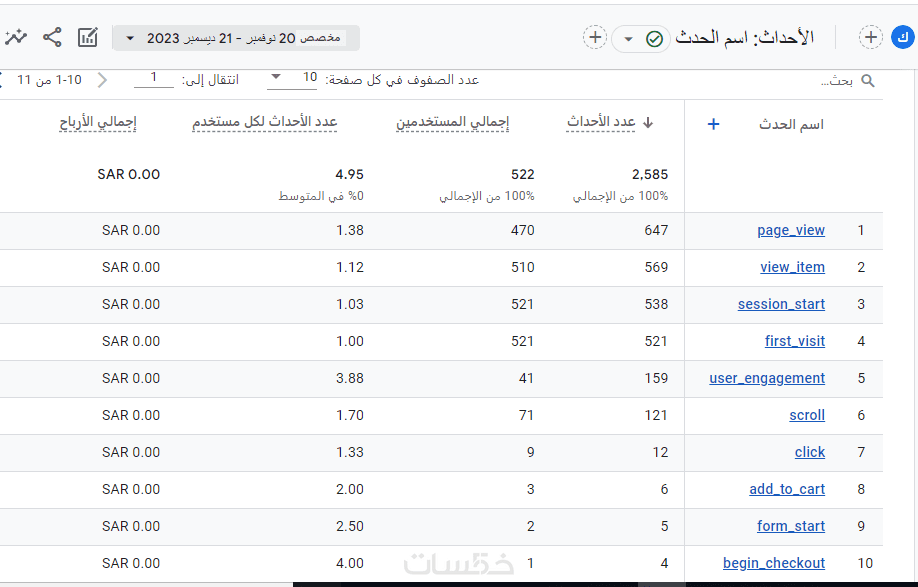Click the search magnifier icon
Image resolution: width=918 pixels, height=587 pixels.
868,81
